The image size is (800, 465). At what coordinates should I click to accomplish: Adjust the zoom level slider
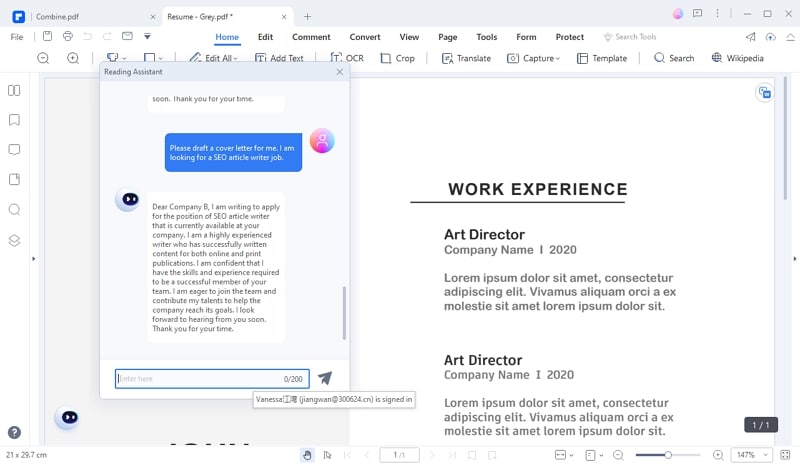(x=668, y=455)
